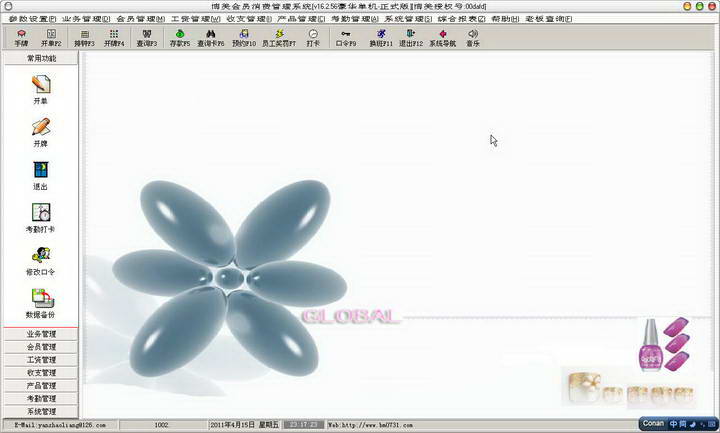Open the 产品管理(C) menu
The image size is (720, 433).
301,19
